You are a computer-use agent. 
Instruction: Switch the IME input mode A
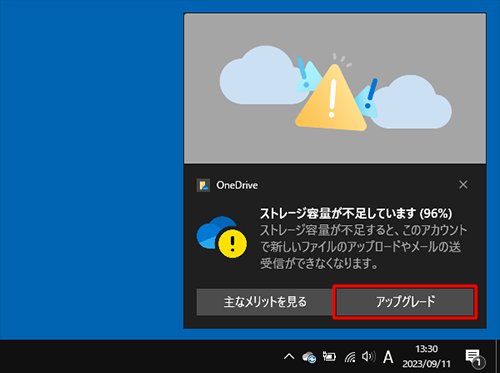(x=388, y=357)
